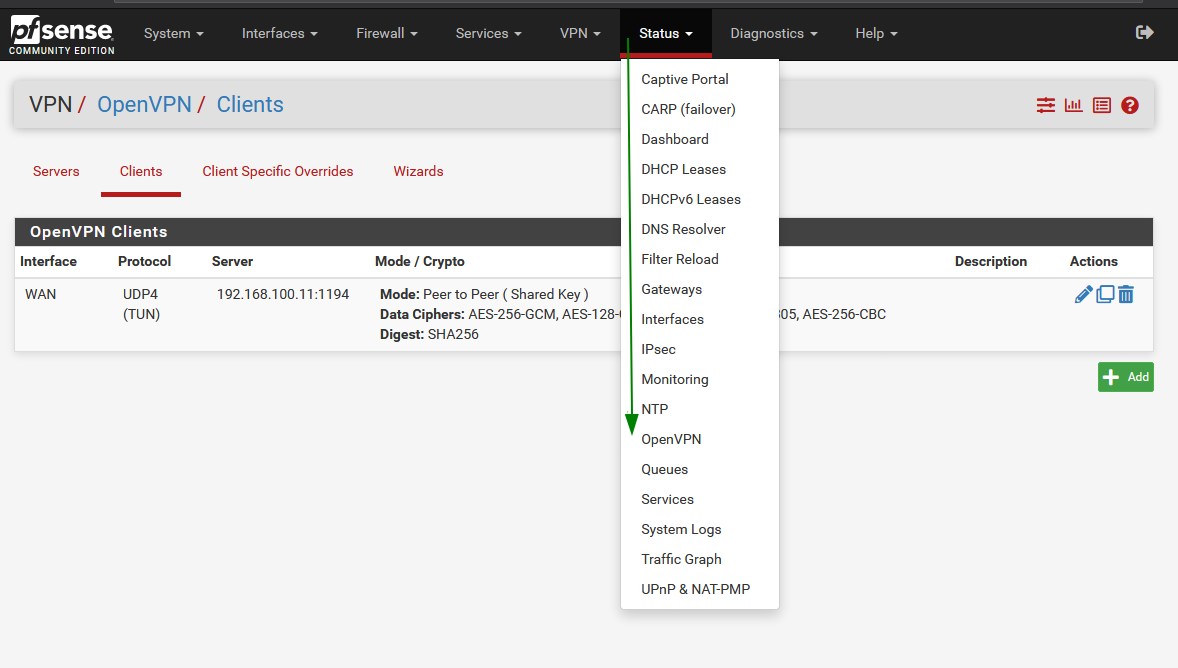Expand the Interfaces menu in the navbar
This screenshot has height=668, width=1178.
pos(279,33)
